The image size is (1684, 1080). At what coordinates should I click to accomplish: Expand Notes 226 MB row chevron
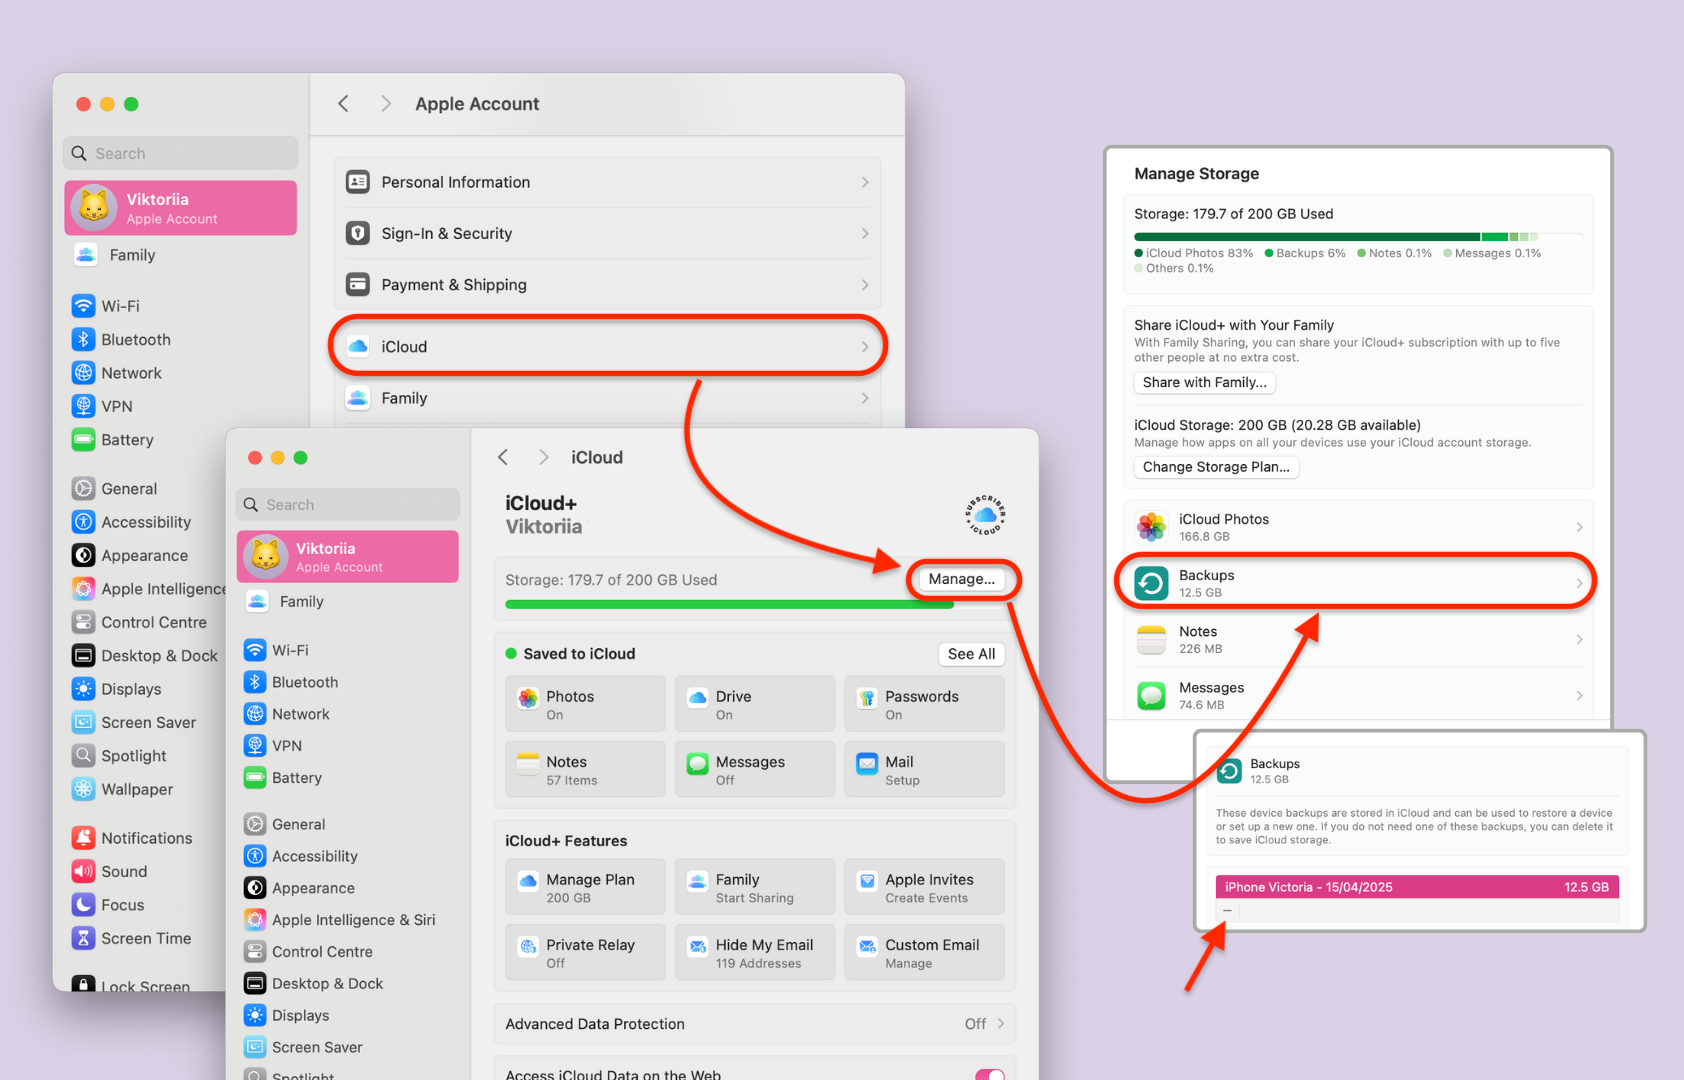pyautogui.click(x=1580, y=639)
